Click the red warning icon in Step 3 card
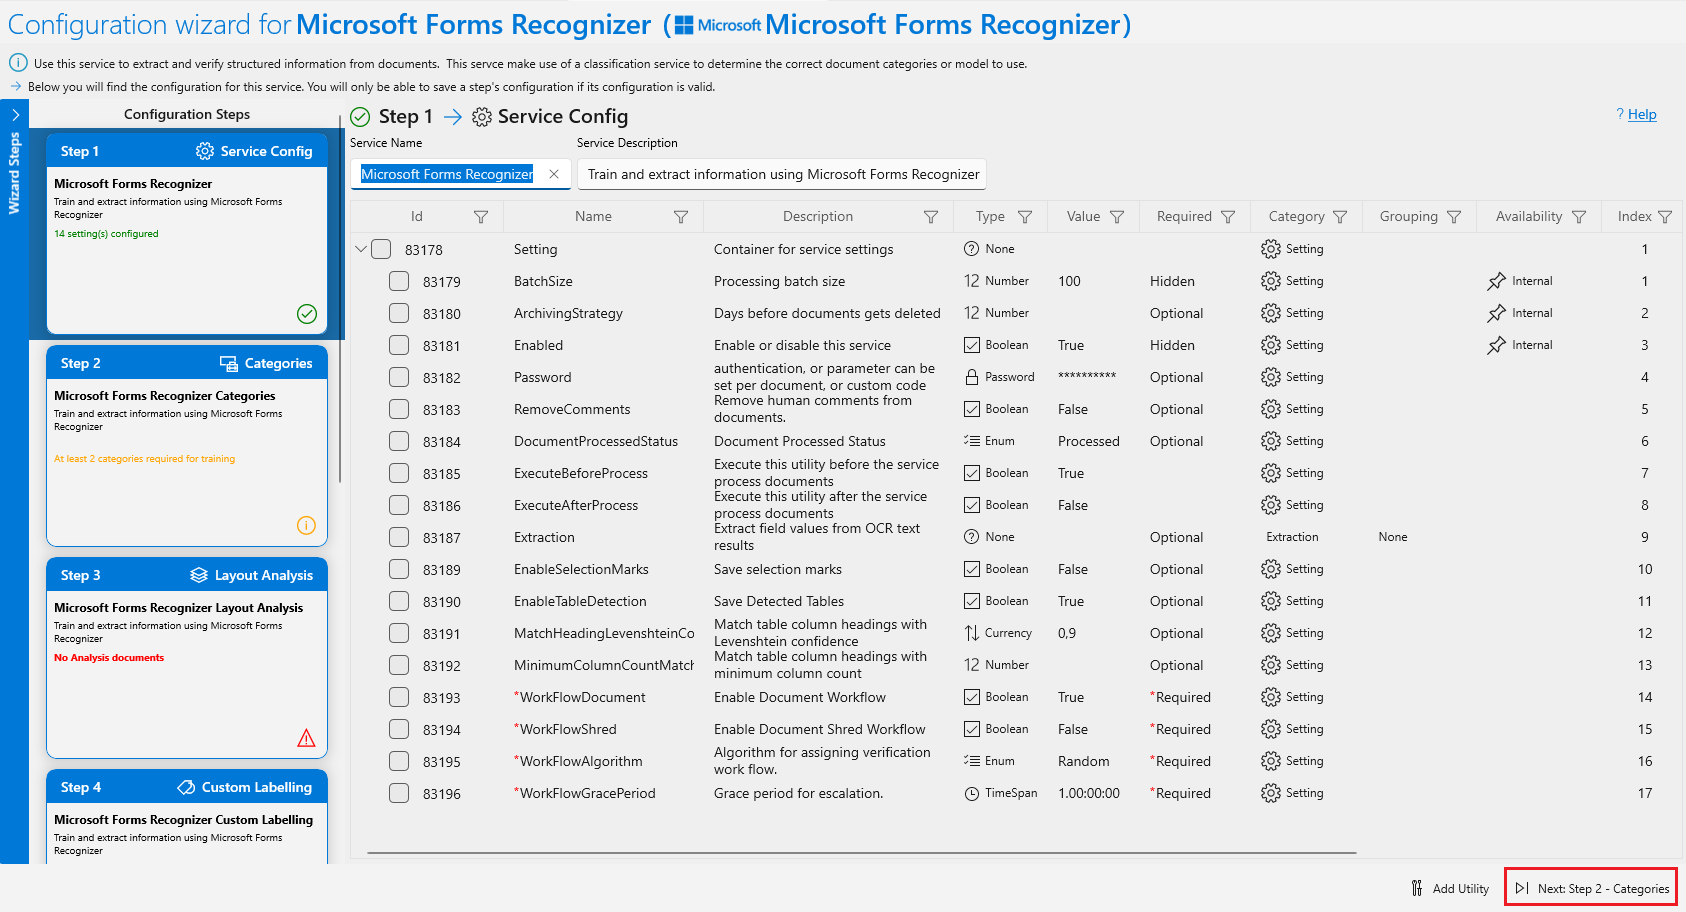 (307, 738)
